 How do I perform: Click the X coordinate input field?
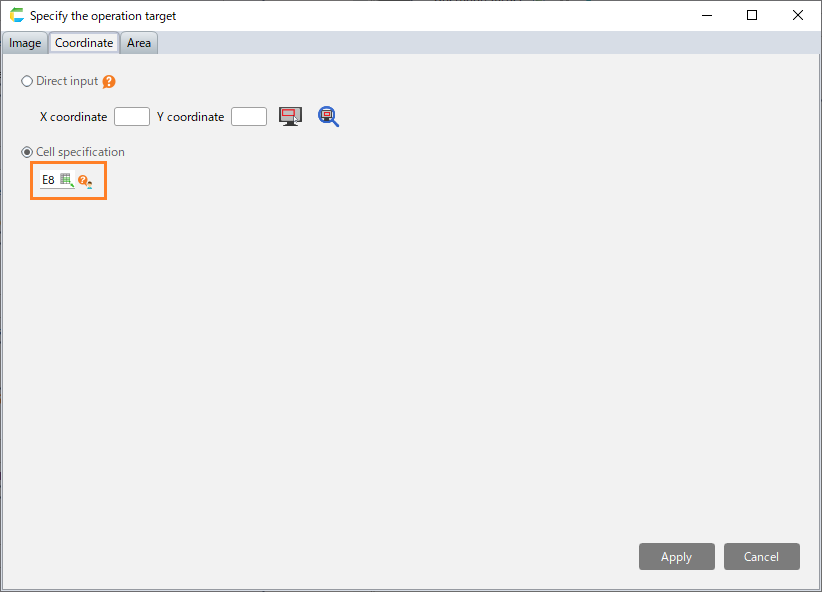click(x=132, y=116)
